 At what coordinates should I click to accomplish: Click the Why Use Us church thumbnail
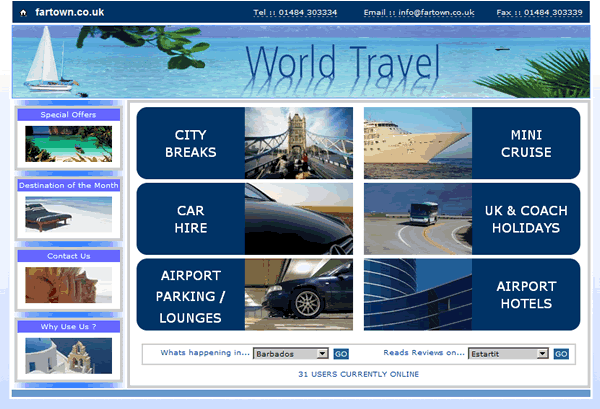68,356
